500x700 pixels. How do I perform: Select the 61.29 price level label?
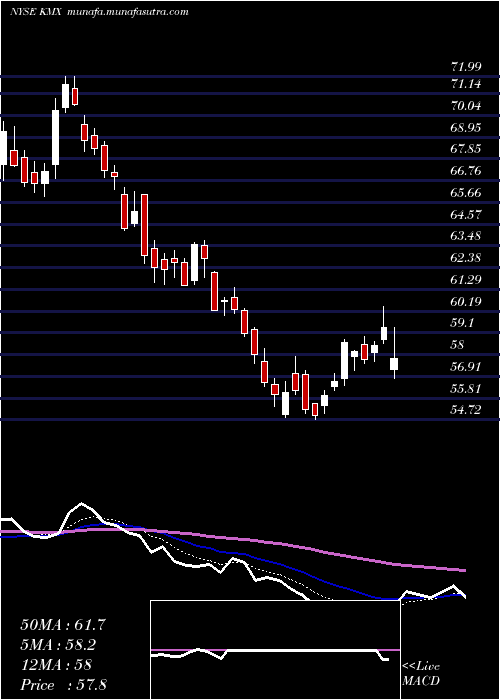point(467,280)
